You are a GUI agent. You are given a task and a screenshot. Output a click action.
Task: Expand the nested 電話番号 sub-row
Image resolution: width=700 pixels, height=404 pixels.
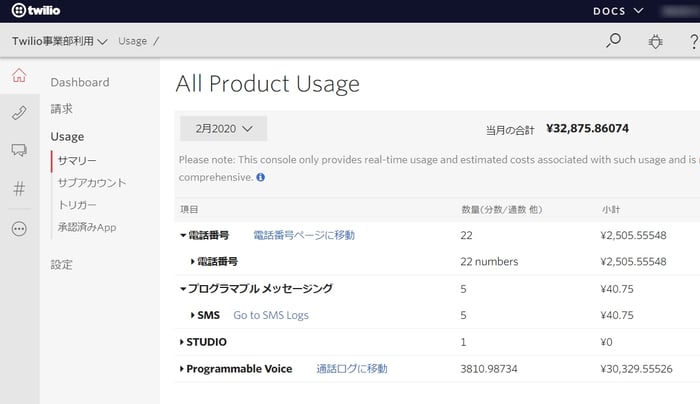tap(192, 262)
